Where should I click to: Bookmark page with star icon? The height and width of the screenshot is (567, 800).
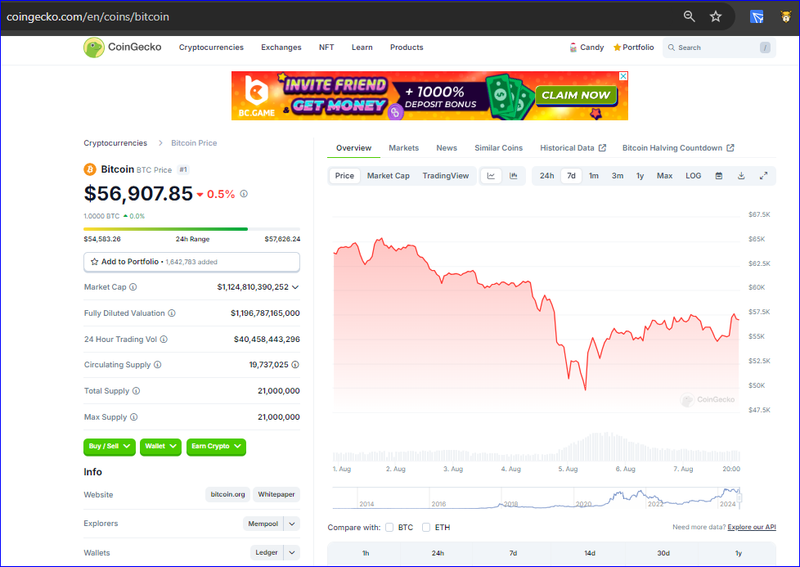pos(716,16)
